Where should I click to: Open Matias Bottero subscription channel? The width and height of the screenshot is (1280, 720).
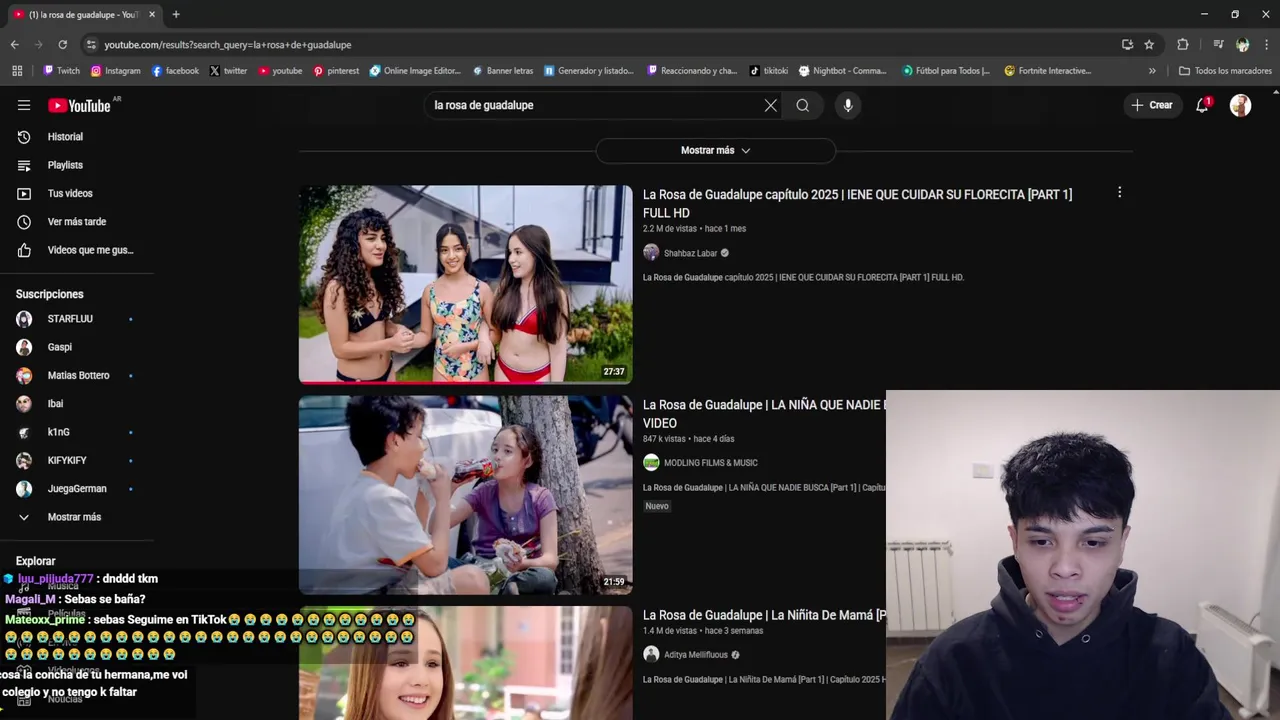coord(78,375)
